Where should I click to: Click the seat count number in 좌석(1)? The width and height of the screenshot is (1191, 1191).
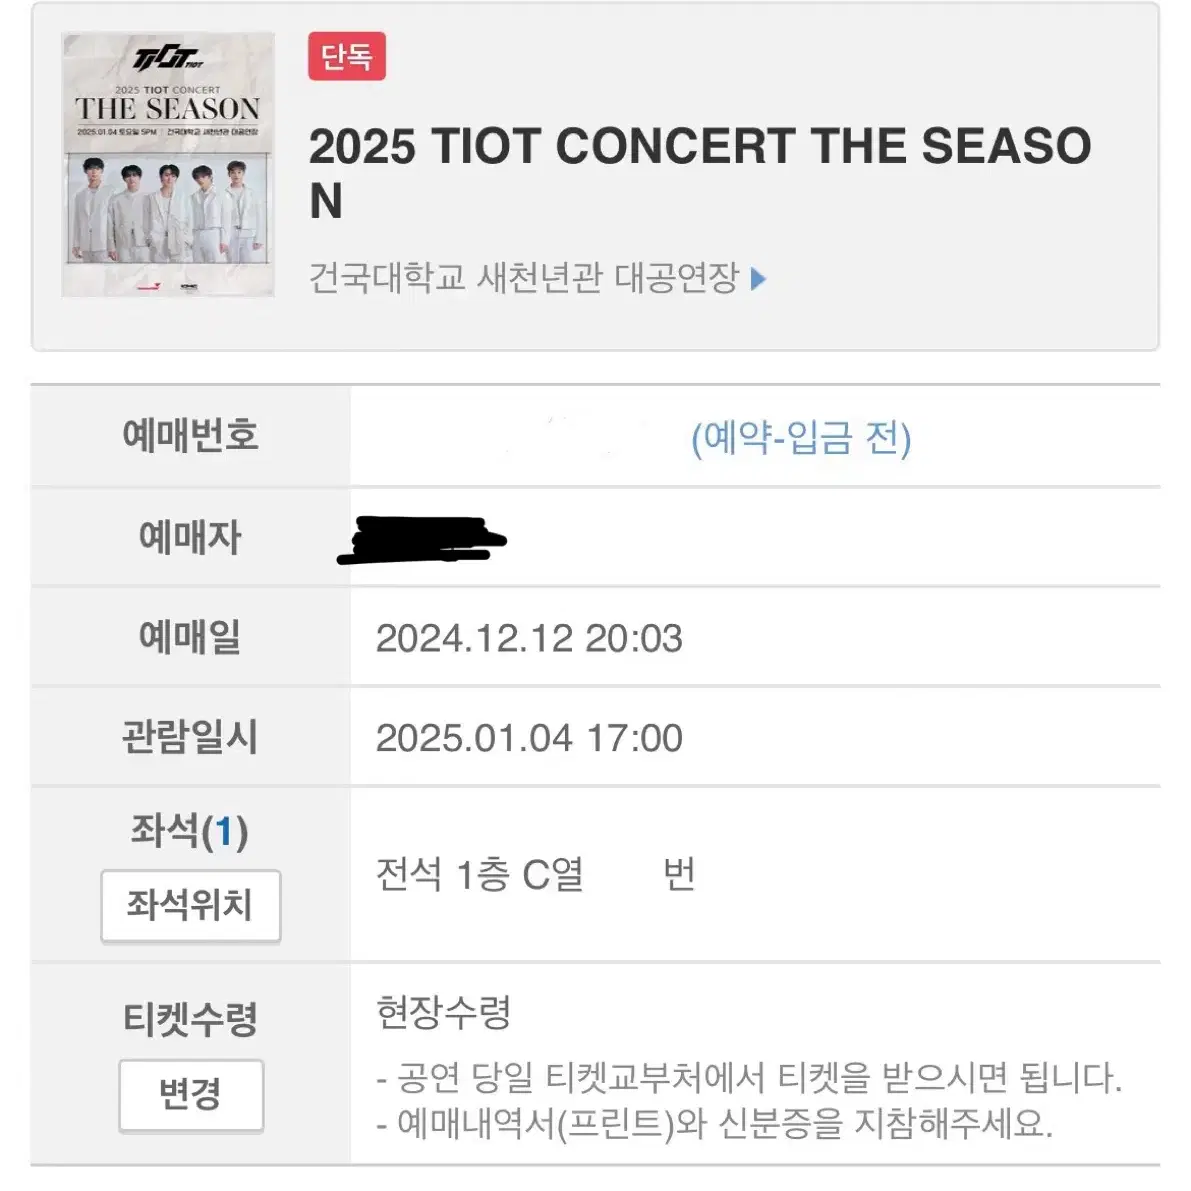click(x=223, y=831)
